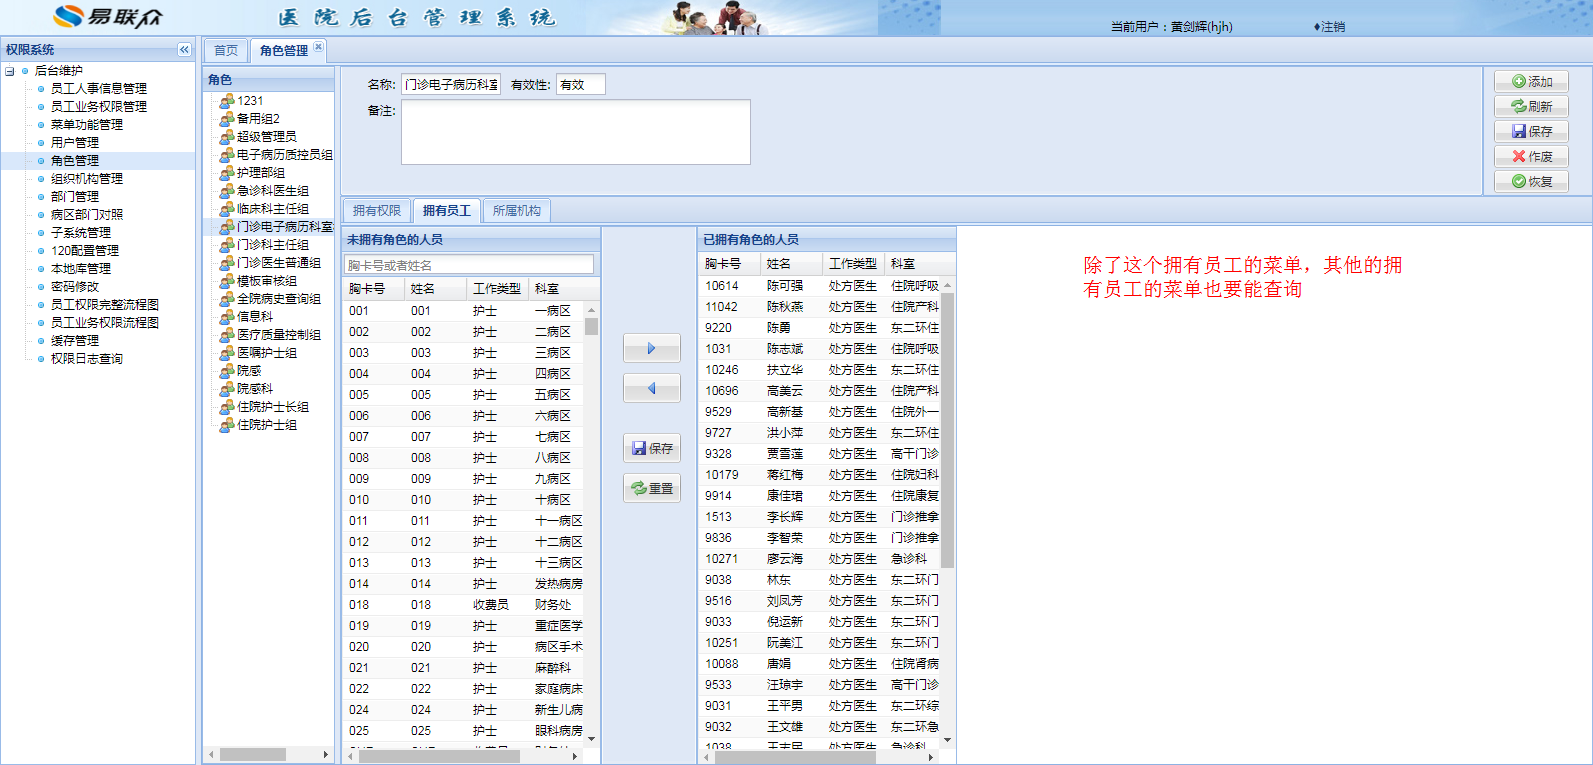The width and height of the screenshot is (1593, 765).
Task: Click the 住院护士长组 role icon
Action: pos(227,407)
